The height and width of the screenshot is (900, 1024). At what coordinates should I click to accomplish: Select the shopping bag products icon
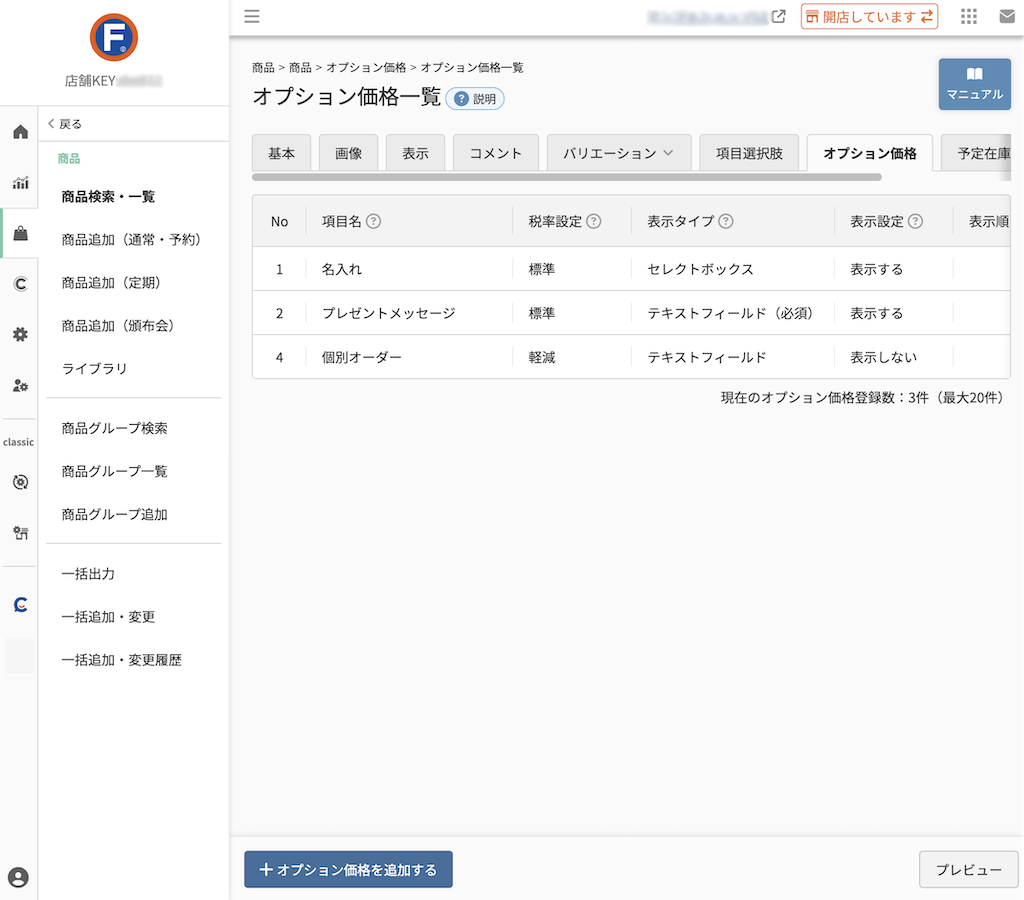point(20,233)
